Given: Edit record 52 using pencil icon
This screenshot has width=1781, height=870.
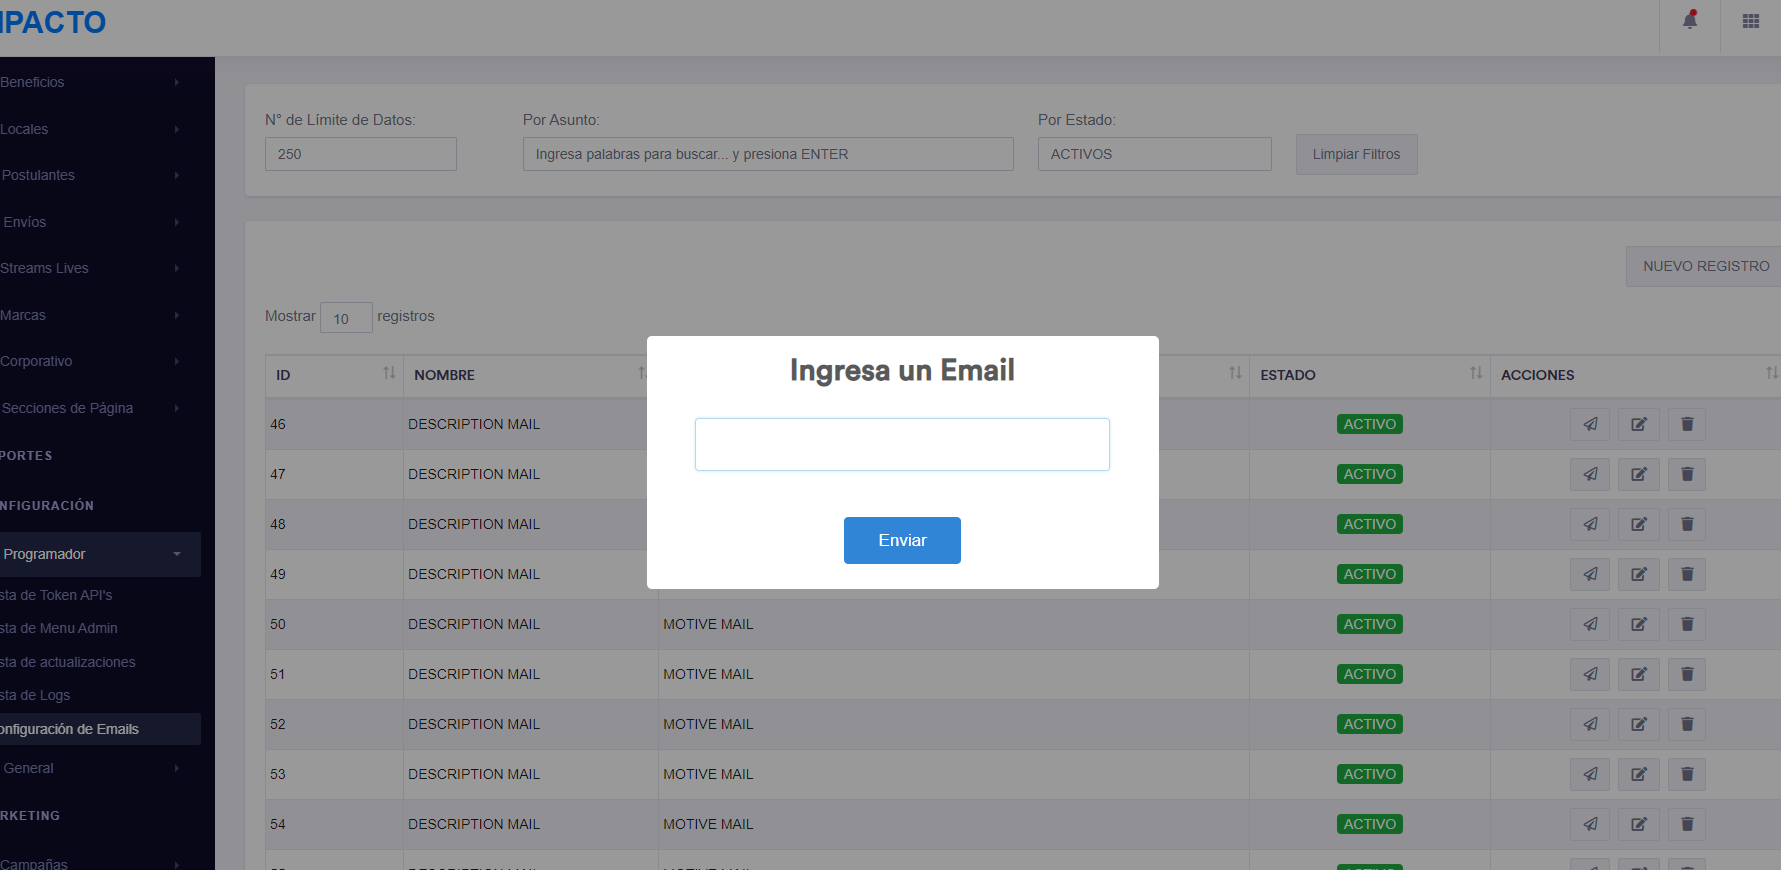Looking at the screenshot, I should pyautogui.click(x=1639, y=724).
